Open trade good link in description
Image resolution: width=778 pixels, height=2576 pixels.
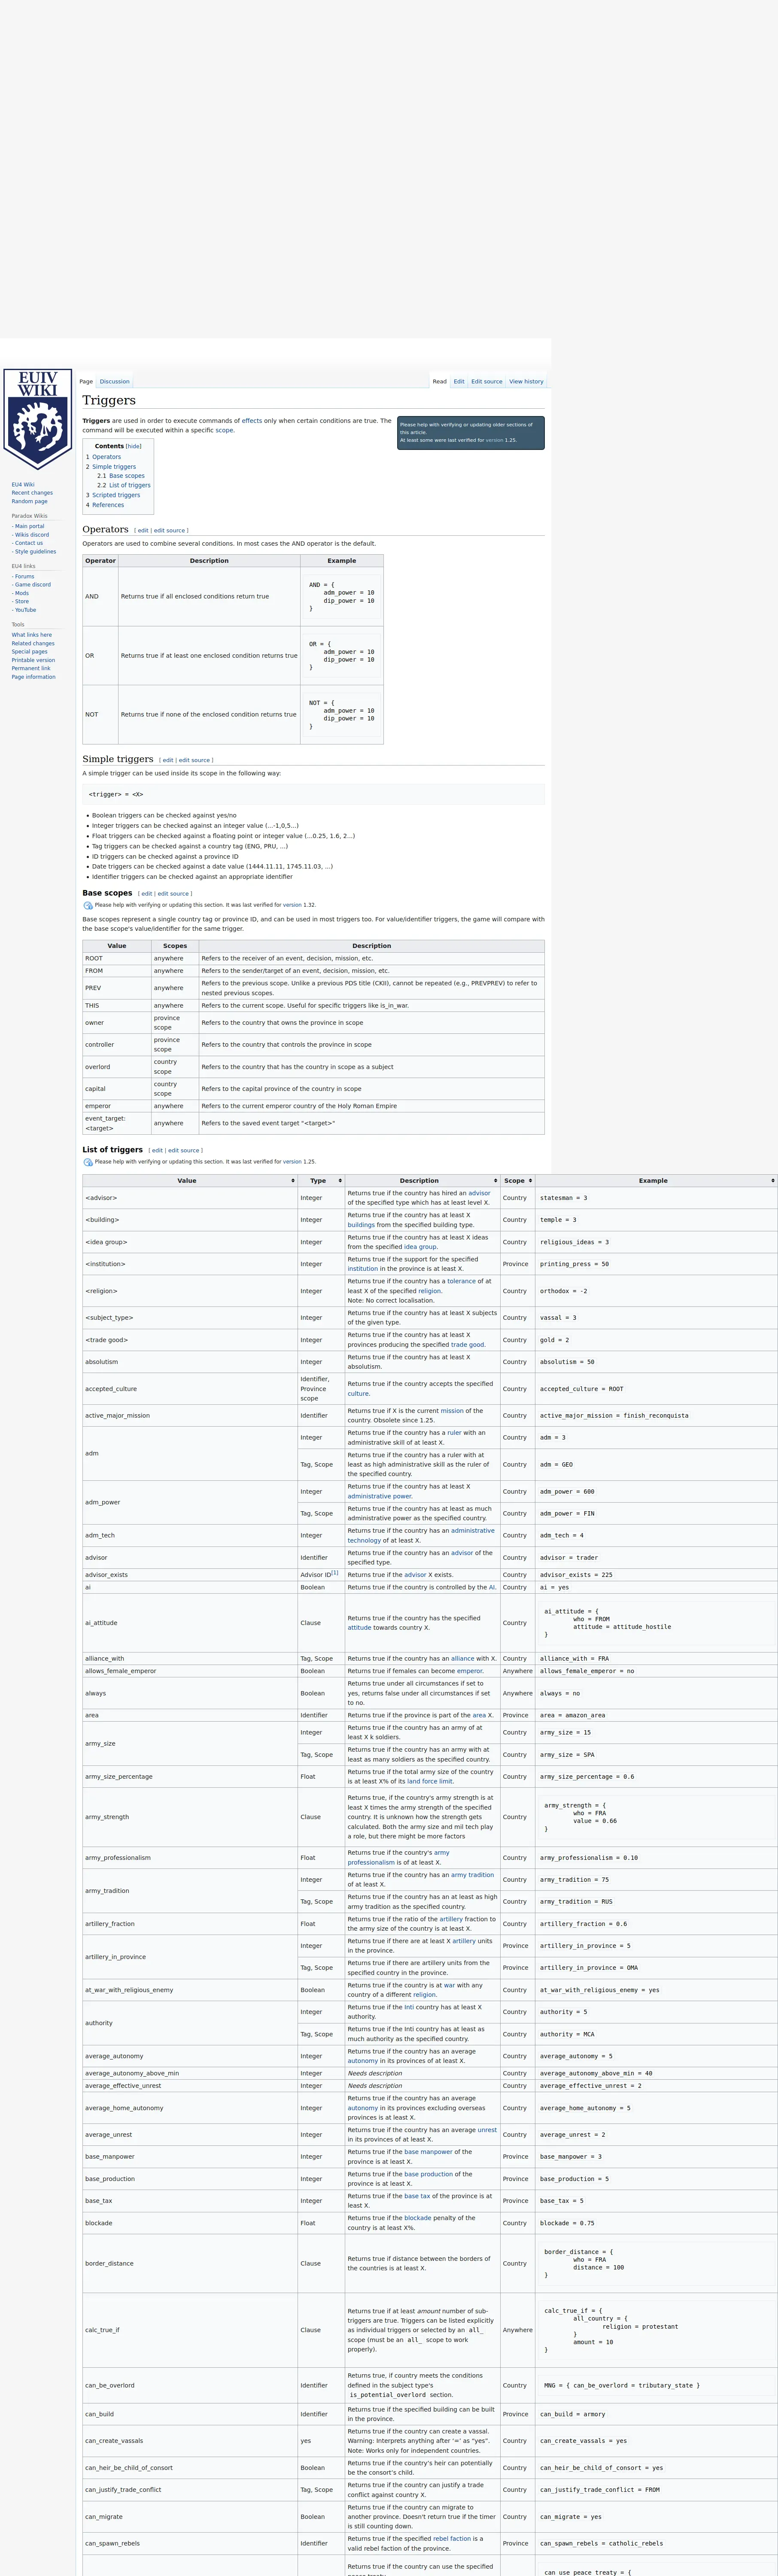coord(467,1345)
